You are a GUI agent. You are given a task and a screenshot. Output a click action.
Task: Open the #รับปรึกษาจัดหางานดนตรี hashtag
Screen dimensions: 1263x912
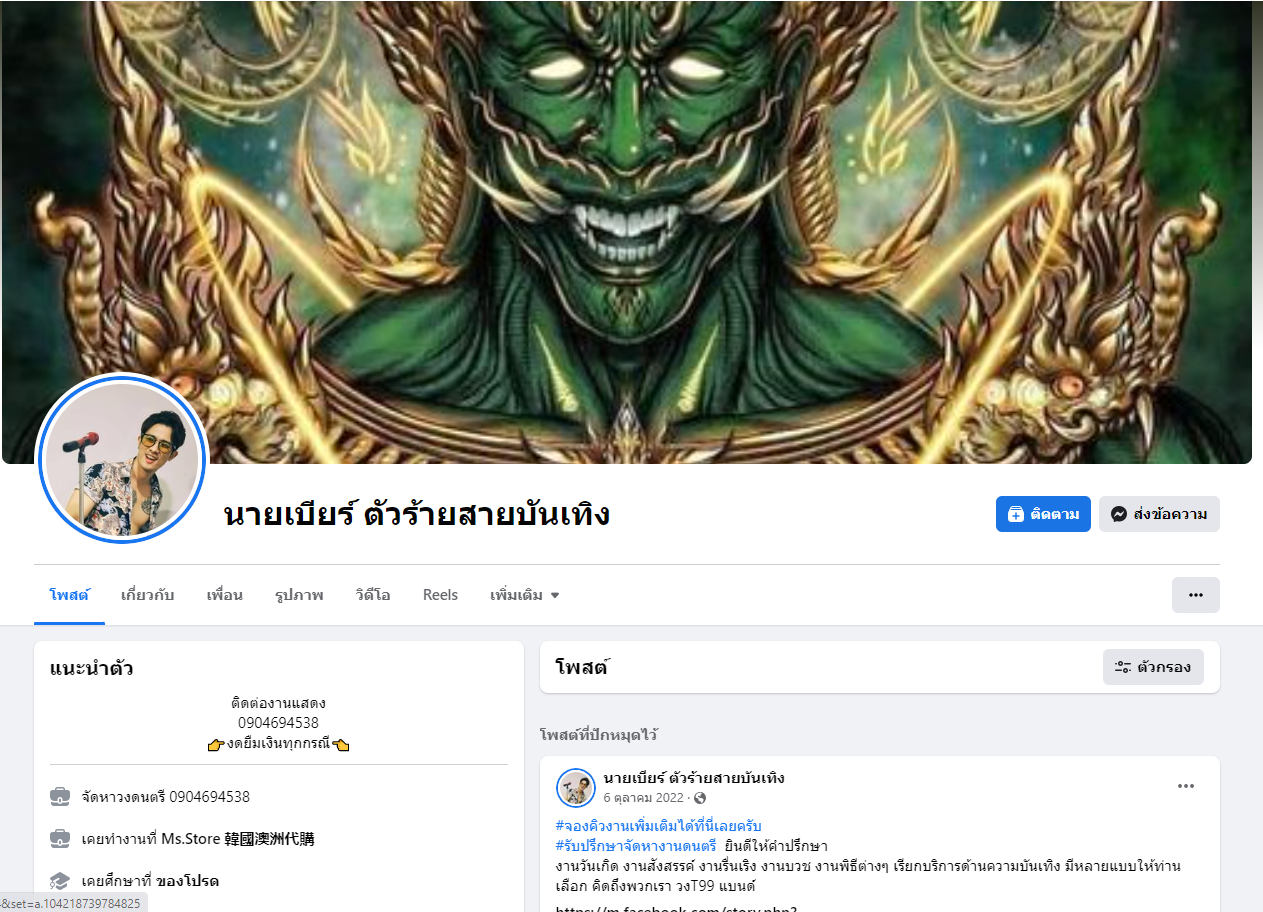tap(636, 846)
